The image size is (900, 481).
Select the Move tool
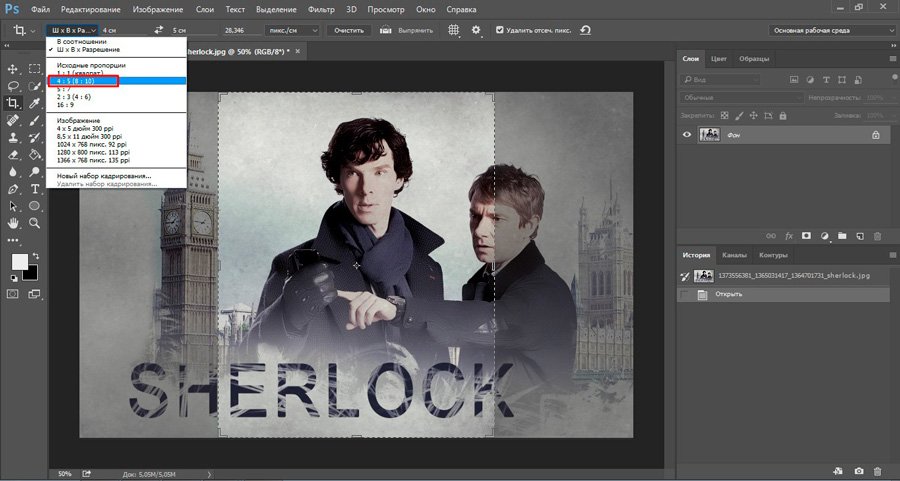[13, 69]
